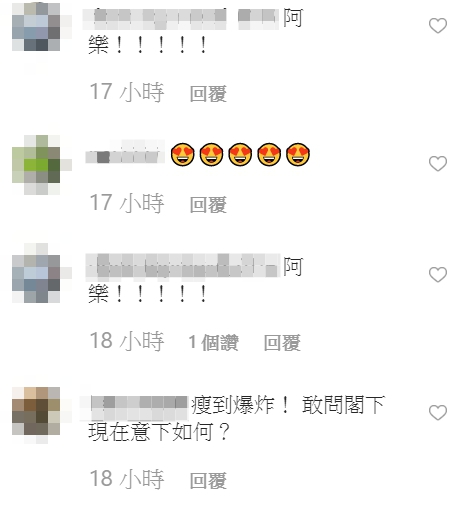Like the 瘦到爆炸 comment with the heart
Viewport: 468px width, 506px height.
point(438,413)
